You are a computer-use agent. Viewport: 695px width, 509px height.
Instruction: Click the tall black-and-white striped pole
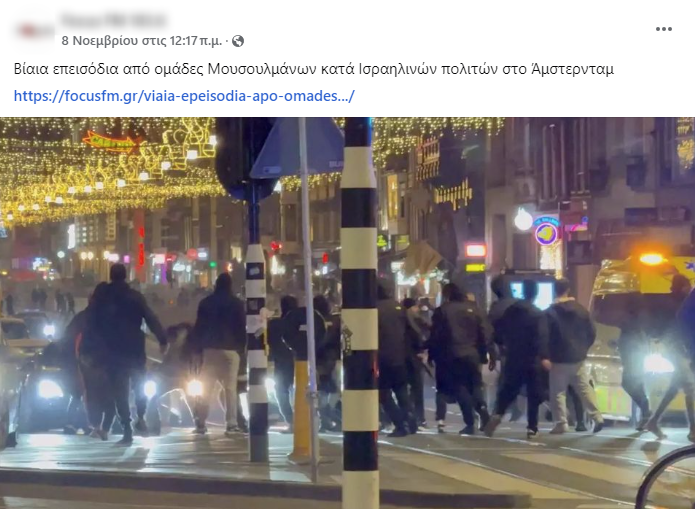[x=360, y=313]
